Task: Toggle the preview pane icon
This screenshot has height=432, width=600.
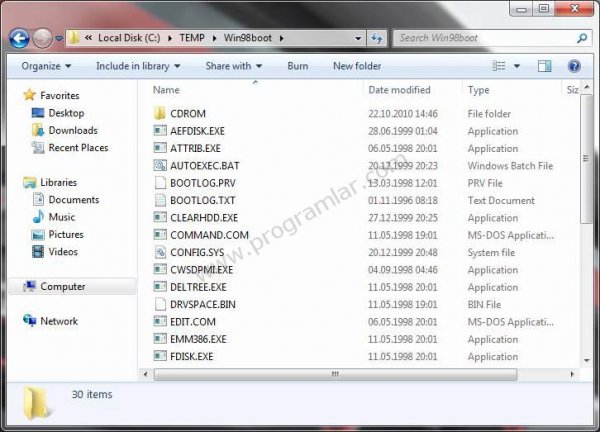Action: coord(544,66)
